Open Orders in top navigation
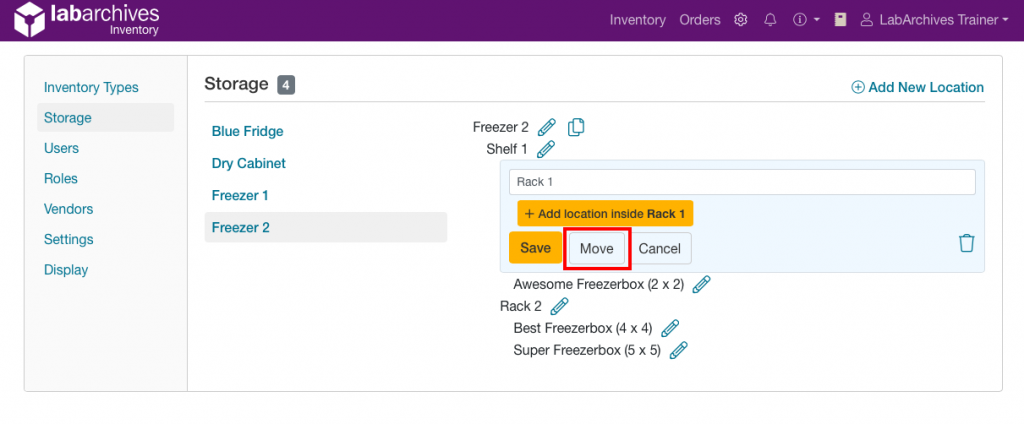Screen dimensions: 1024x424 700,20
